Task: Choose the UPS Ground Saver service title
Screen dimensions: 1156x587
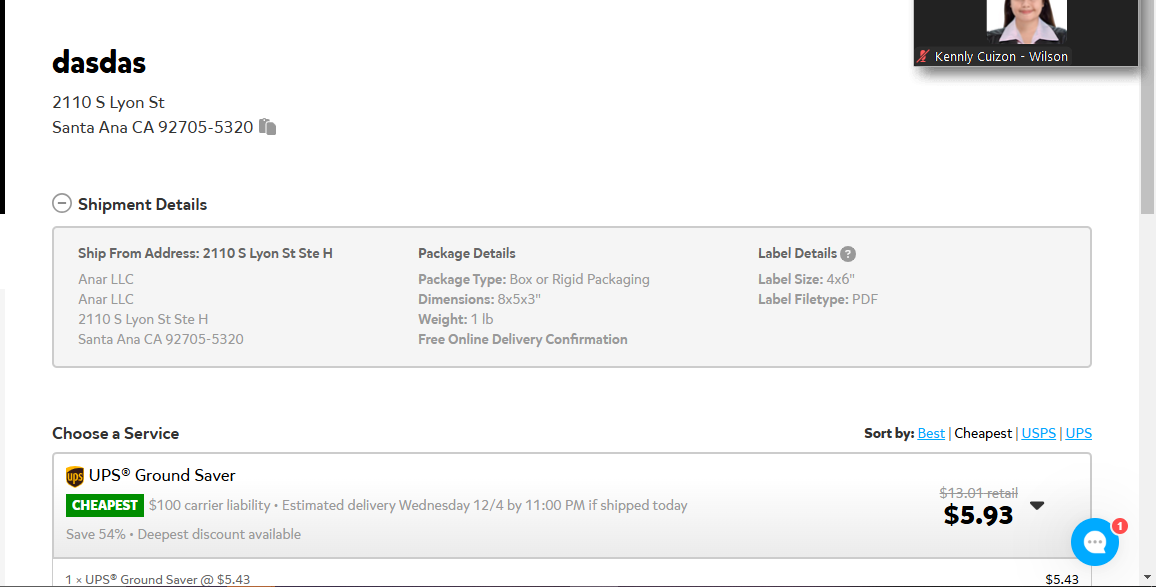Action: click(161, 476)
